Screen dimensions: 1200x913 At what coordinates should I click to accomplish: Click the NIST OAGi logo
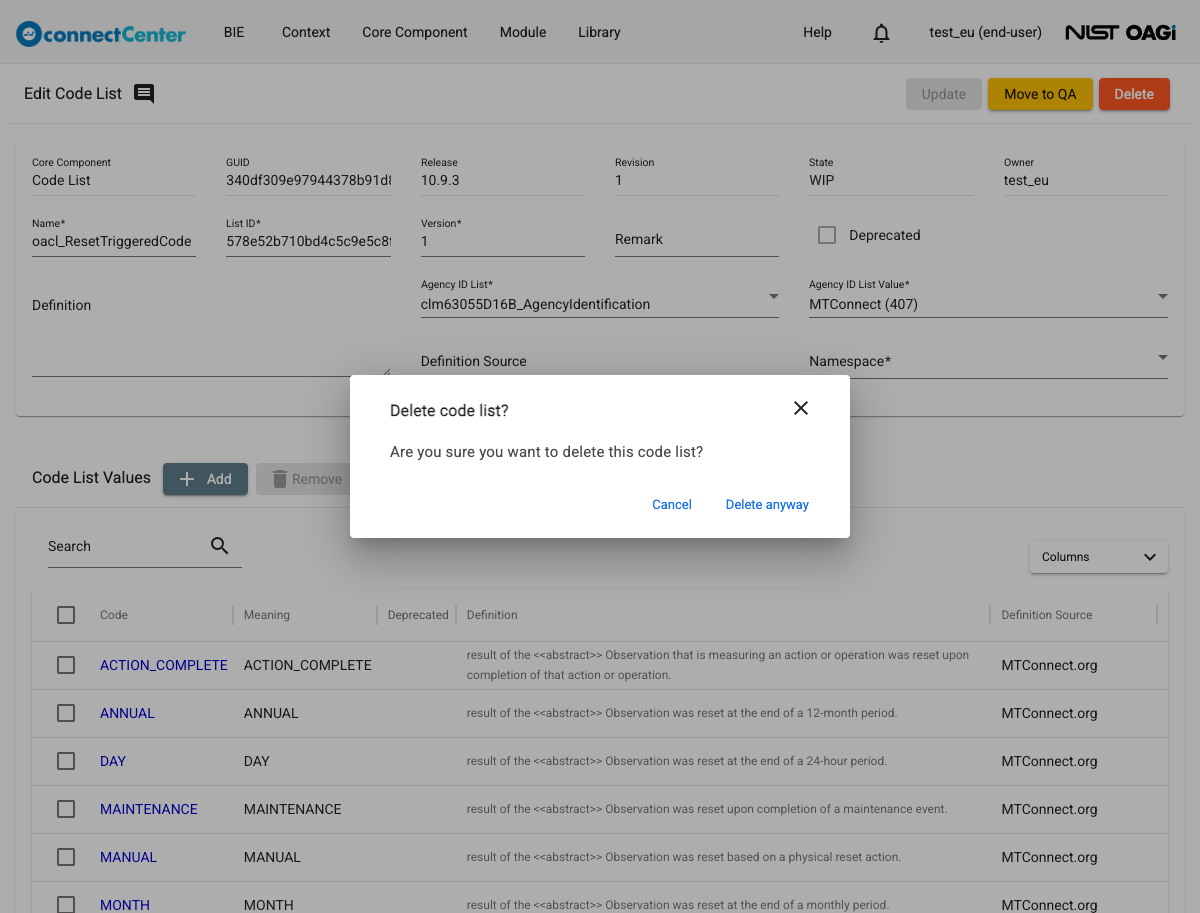[x=1121, y=33]
